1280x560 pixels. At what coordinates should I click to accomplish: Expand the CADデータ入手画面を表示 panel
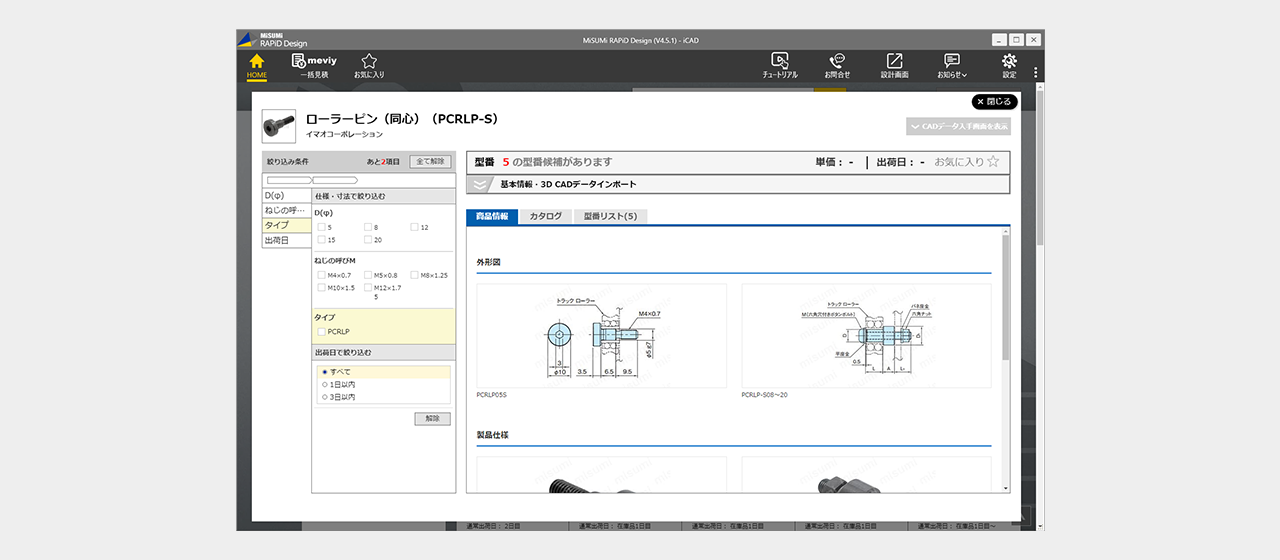point(958,127)
